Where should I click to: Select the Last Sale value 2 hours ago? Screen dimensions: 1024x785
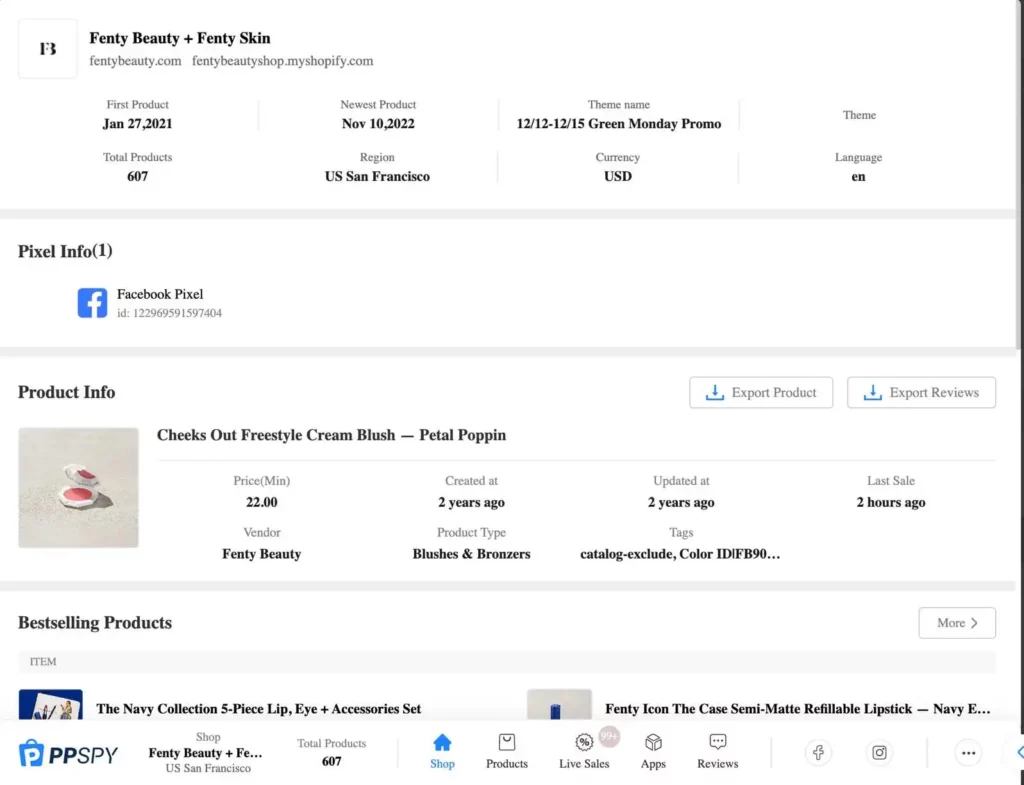891,502
